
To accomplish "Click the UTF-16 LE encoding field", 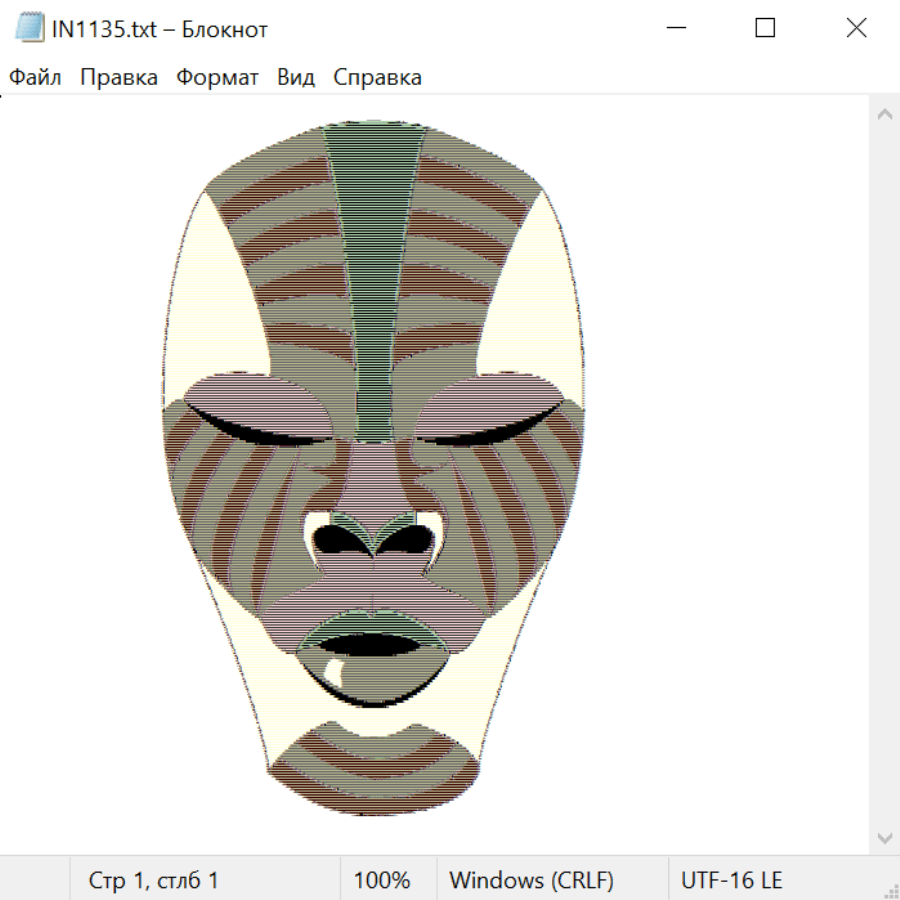I will [731, 880].
